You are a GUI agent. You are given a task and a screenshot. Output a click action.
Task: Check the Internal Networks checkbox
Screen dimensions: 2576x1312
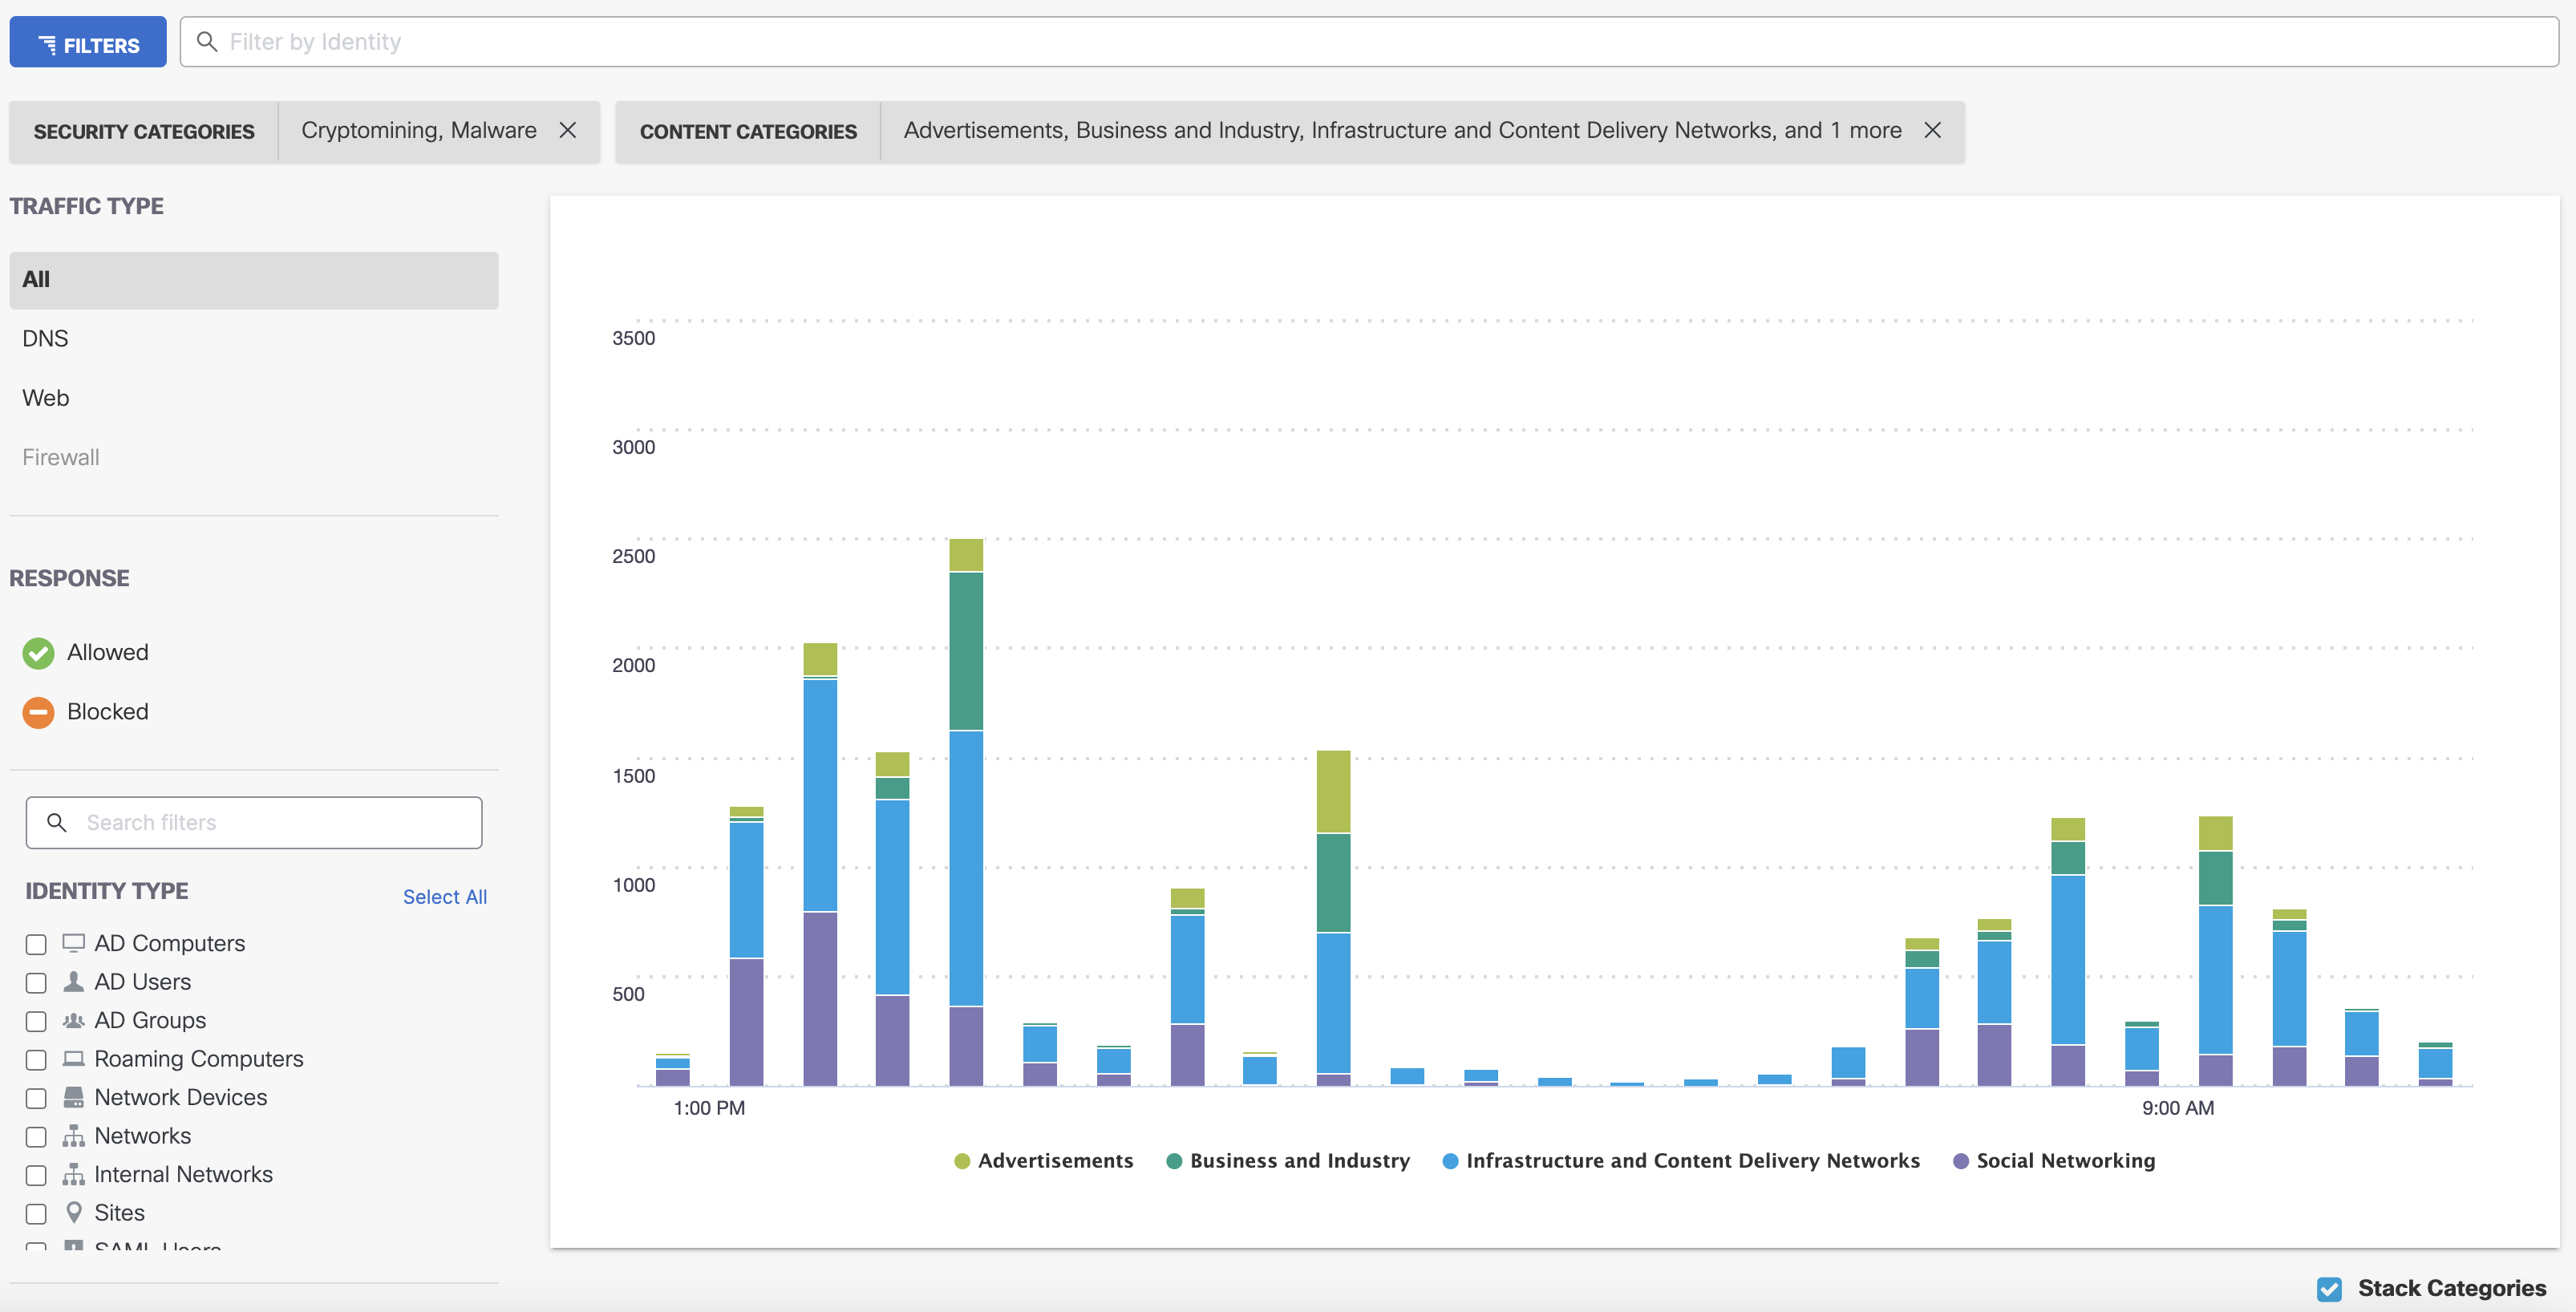tap(36, 1176)
